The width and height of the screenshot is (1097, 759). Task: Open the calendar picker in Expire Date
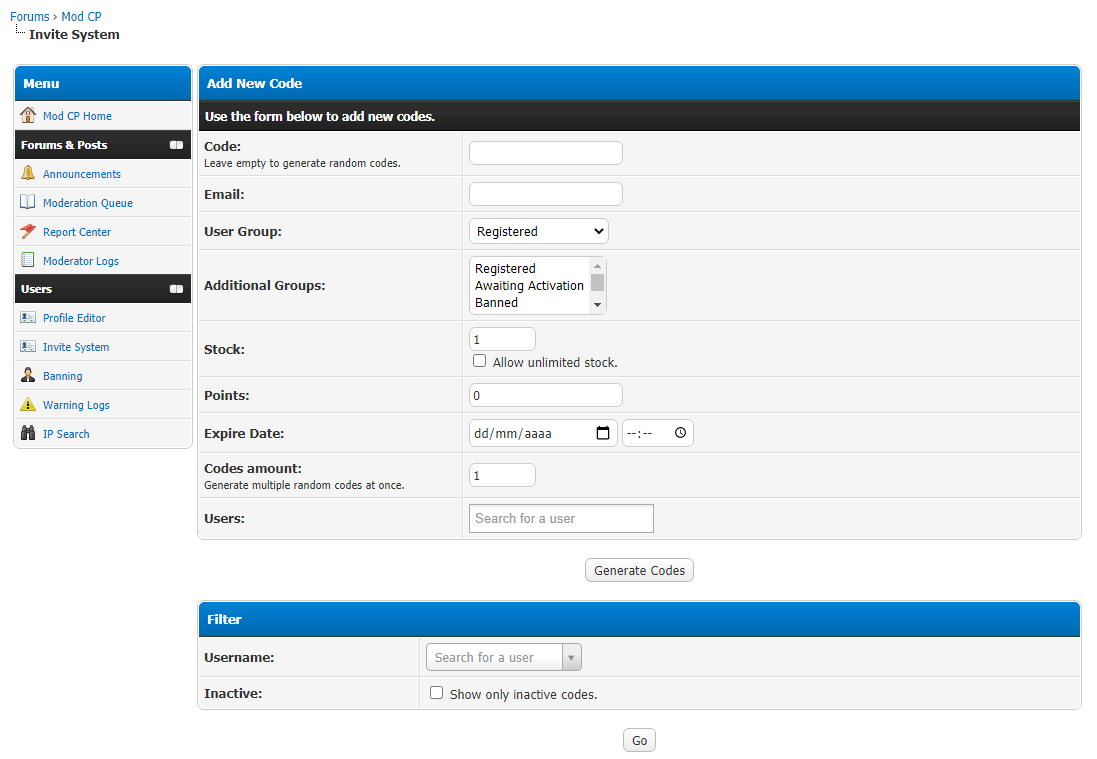pos(603,433)
